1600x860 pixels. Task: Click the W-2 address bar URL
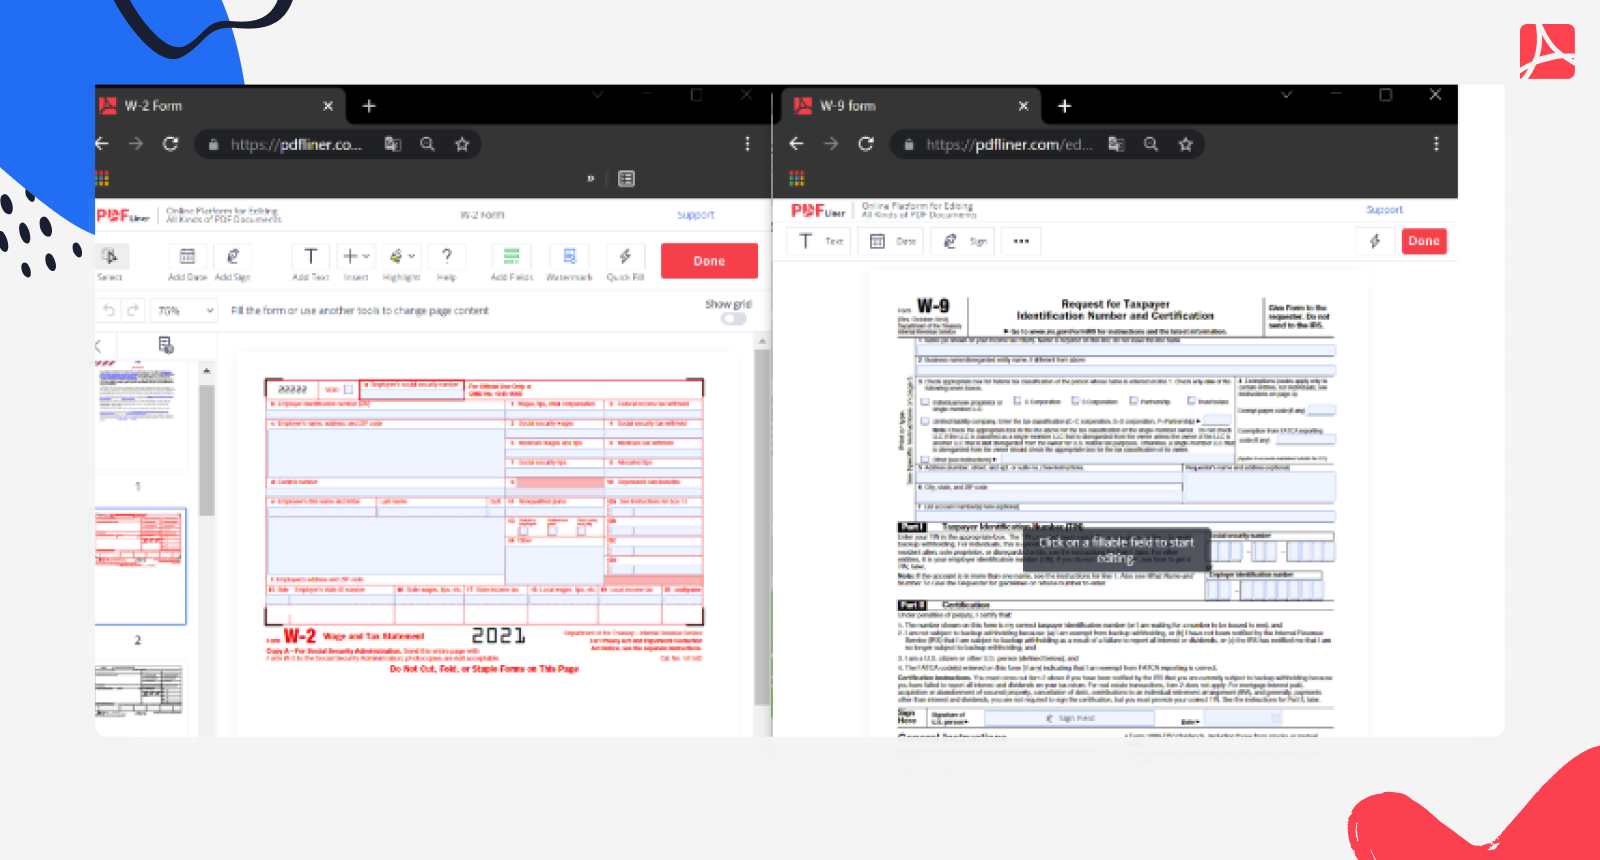297,144
